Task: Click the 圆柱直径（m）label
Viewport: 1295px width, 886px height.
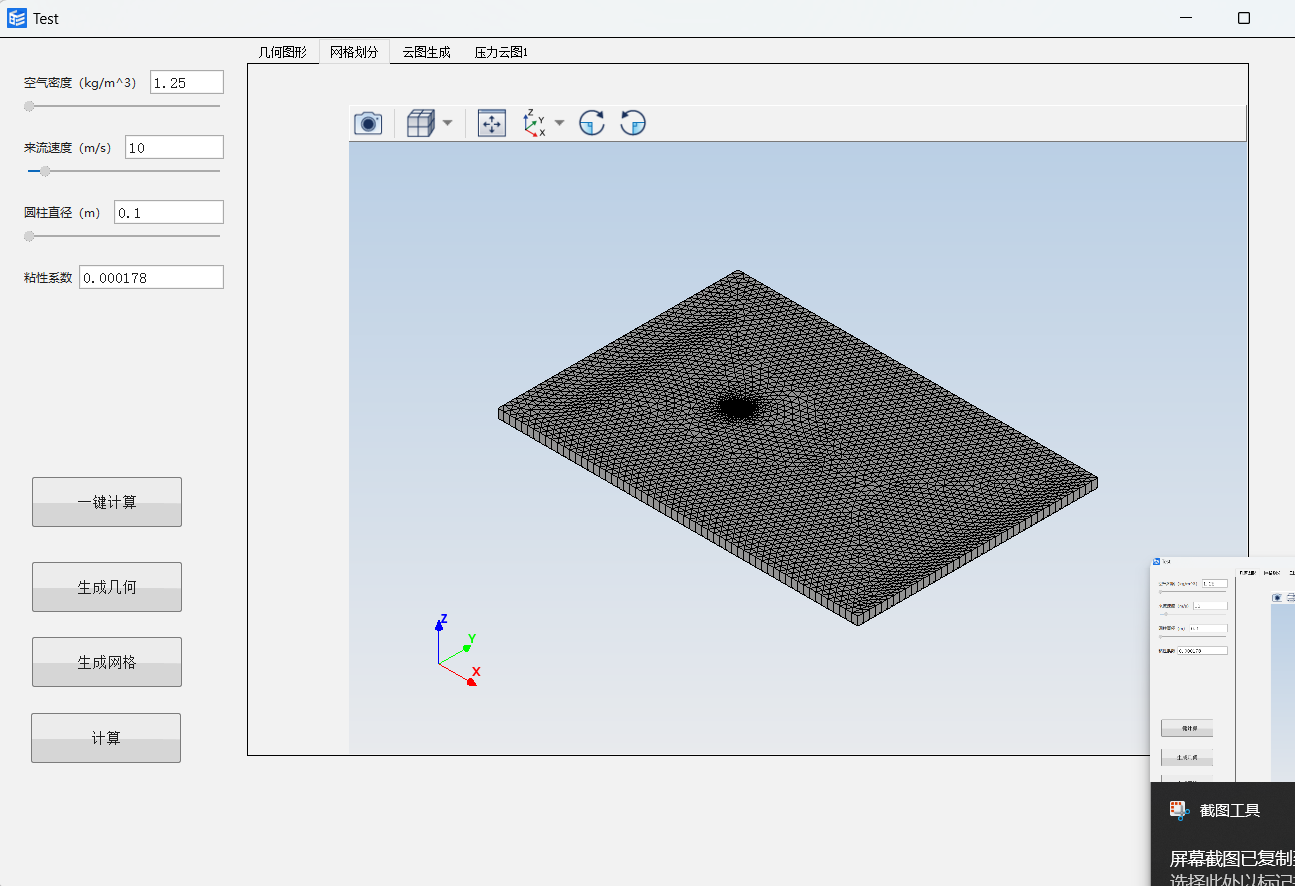Action: click(x=62, y=213)
